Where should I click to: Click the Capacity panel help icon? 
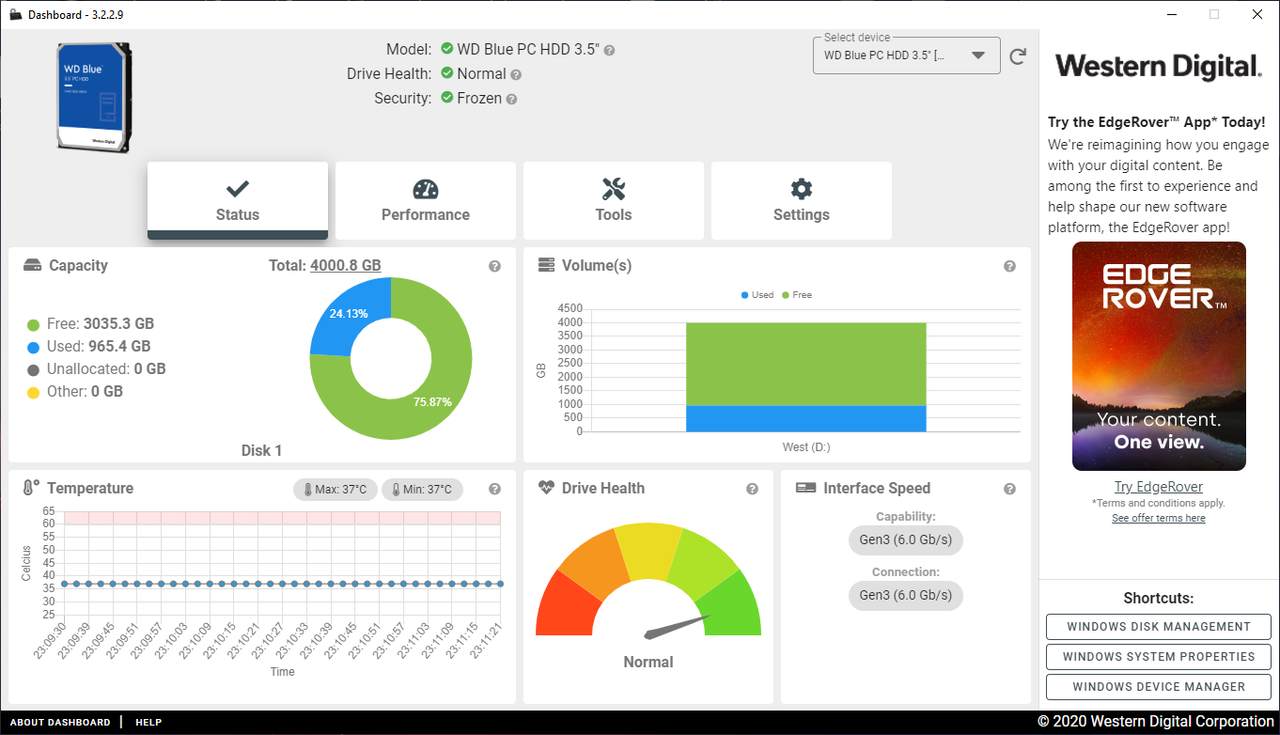[494, 266]
